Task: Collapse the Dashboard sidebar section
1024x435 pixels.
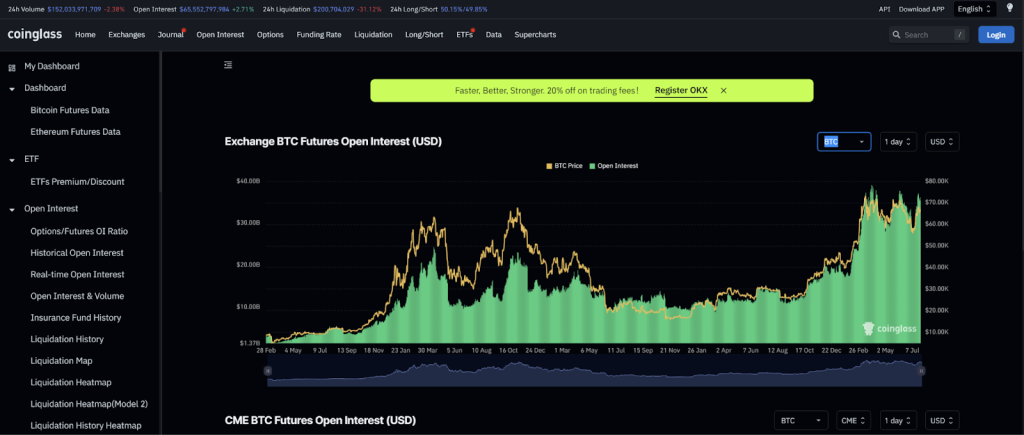Action: (x=12, y=88)
